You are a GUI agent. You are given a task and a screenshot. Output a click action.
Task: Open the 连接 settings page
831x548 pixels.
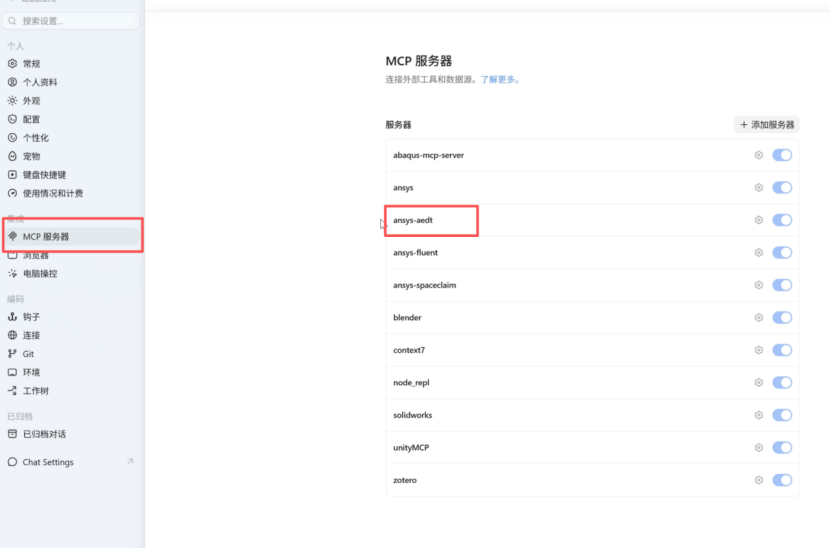[71, 335]
